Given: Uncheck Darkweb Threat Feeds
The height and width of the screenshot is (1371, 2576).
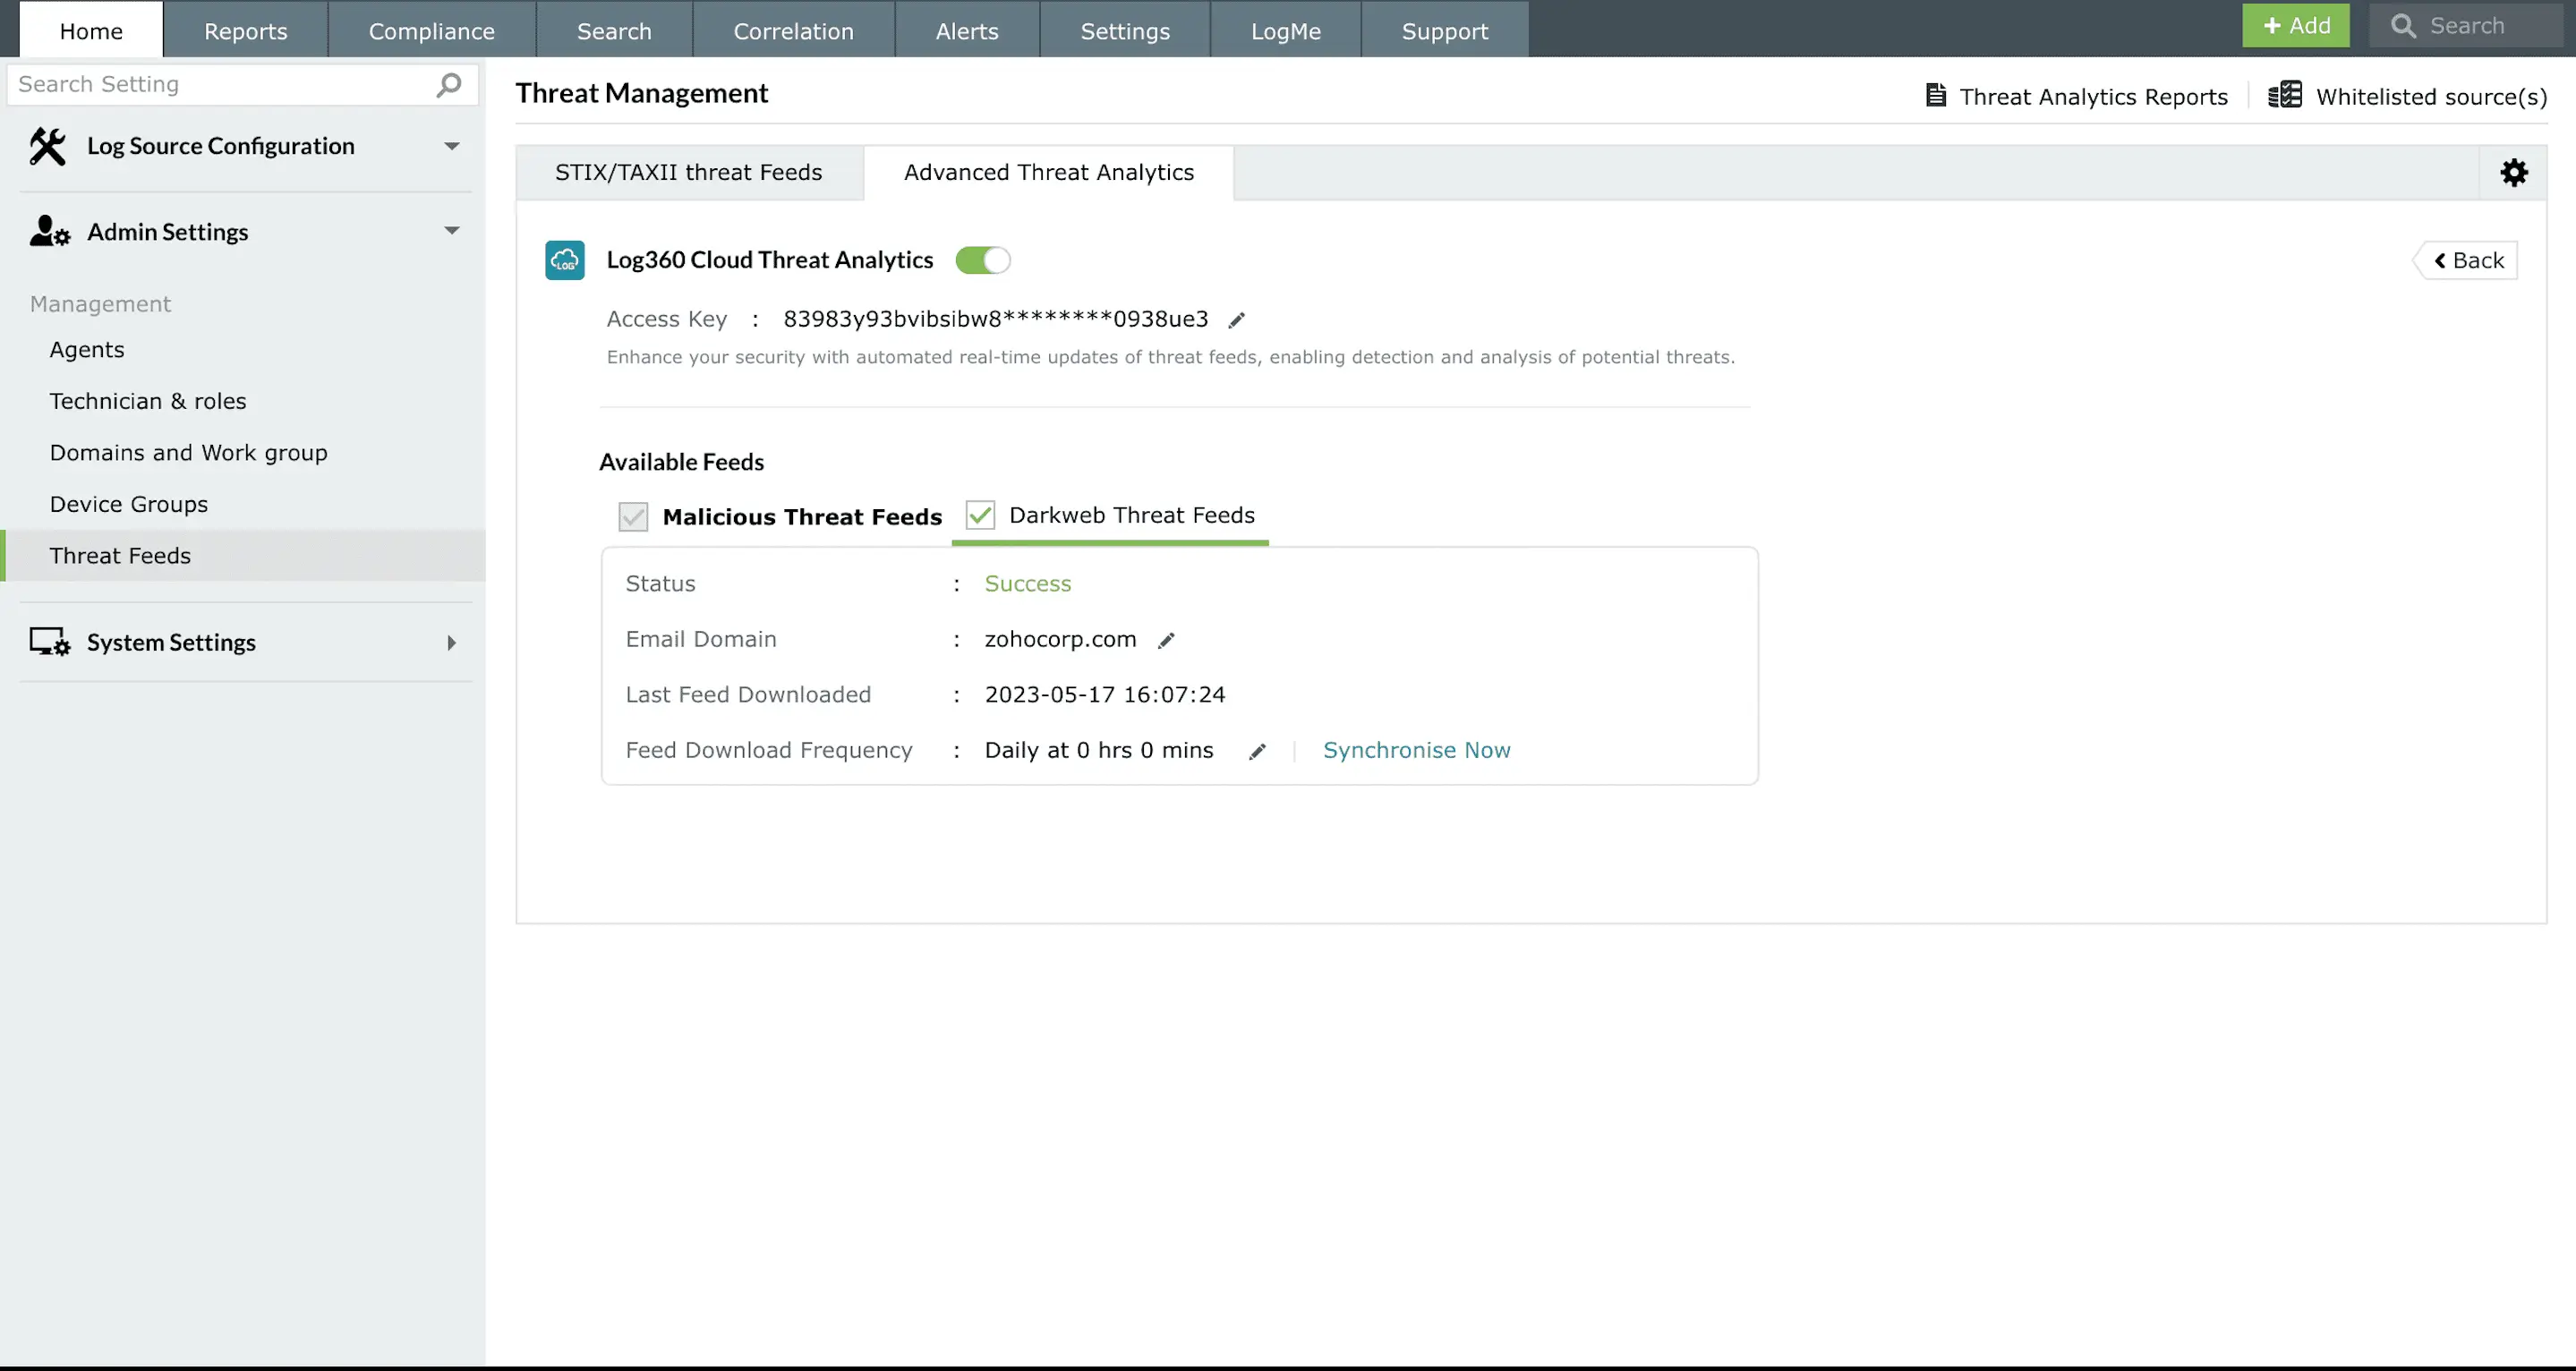Looking at the screenshot, I should pos(979,515).
